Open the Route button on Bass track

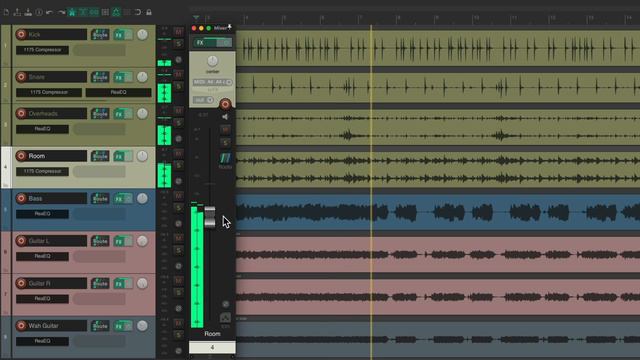pyautogui.click(x=100, y=199)
